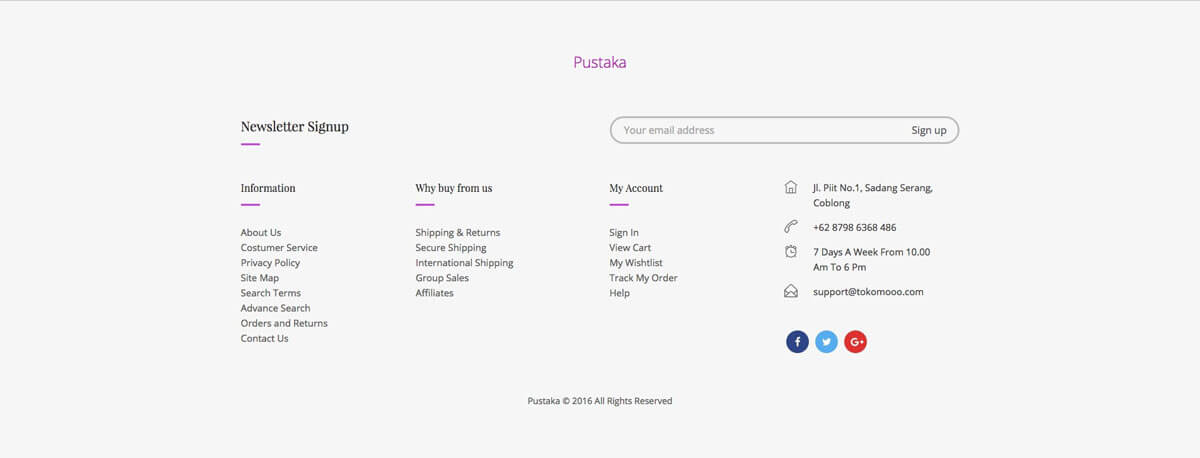This screenshot has width=1200, height=458.
Task: Select Shipping & Returns link
Action: 457,233
